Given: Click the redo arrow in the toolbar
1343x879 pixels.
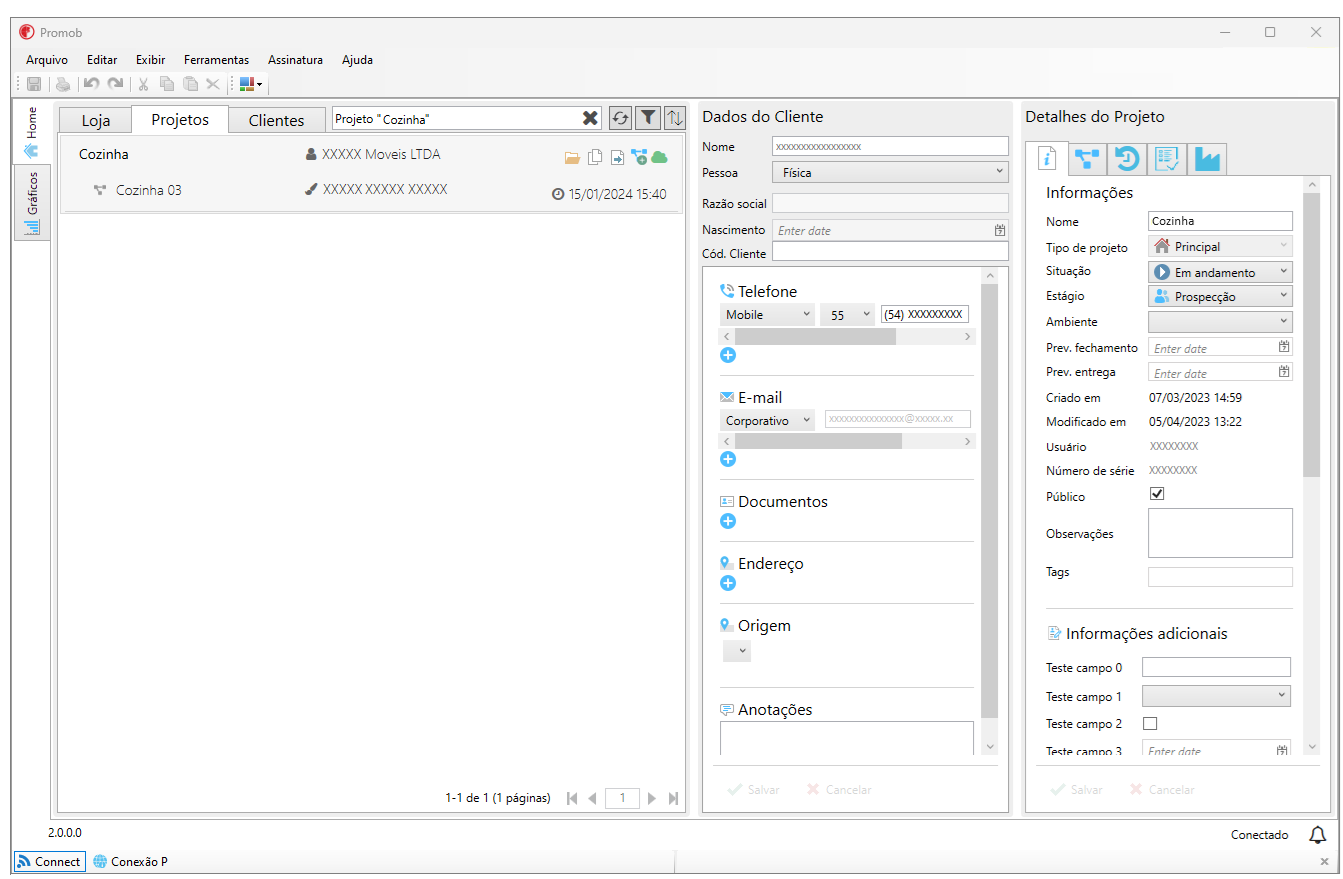Looking at the screenshot, I should 115,85.
